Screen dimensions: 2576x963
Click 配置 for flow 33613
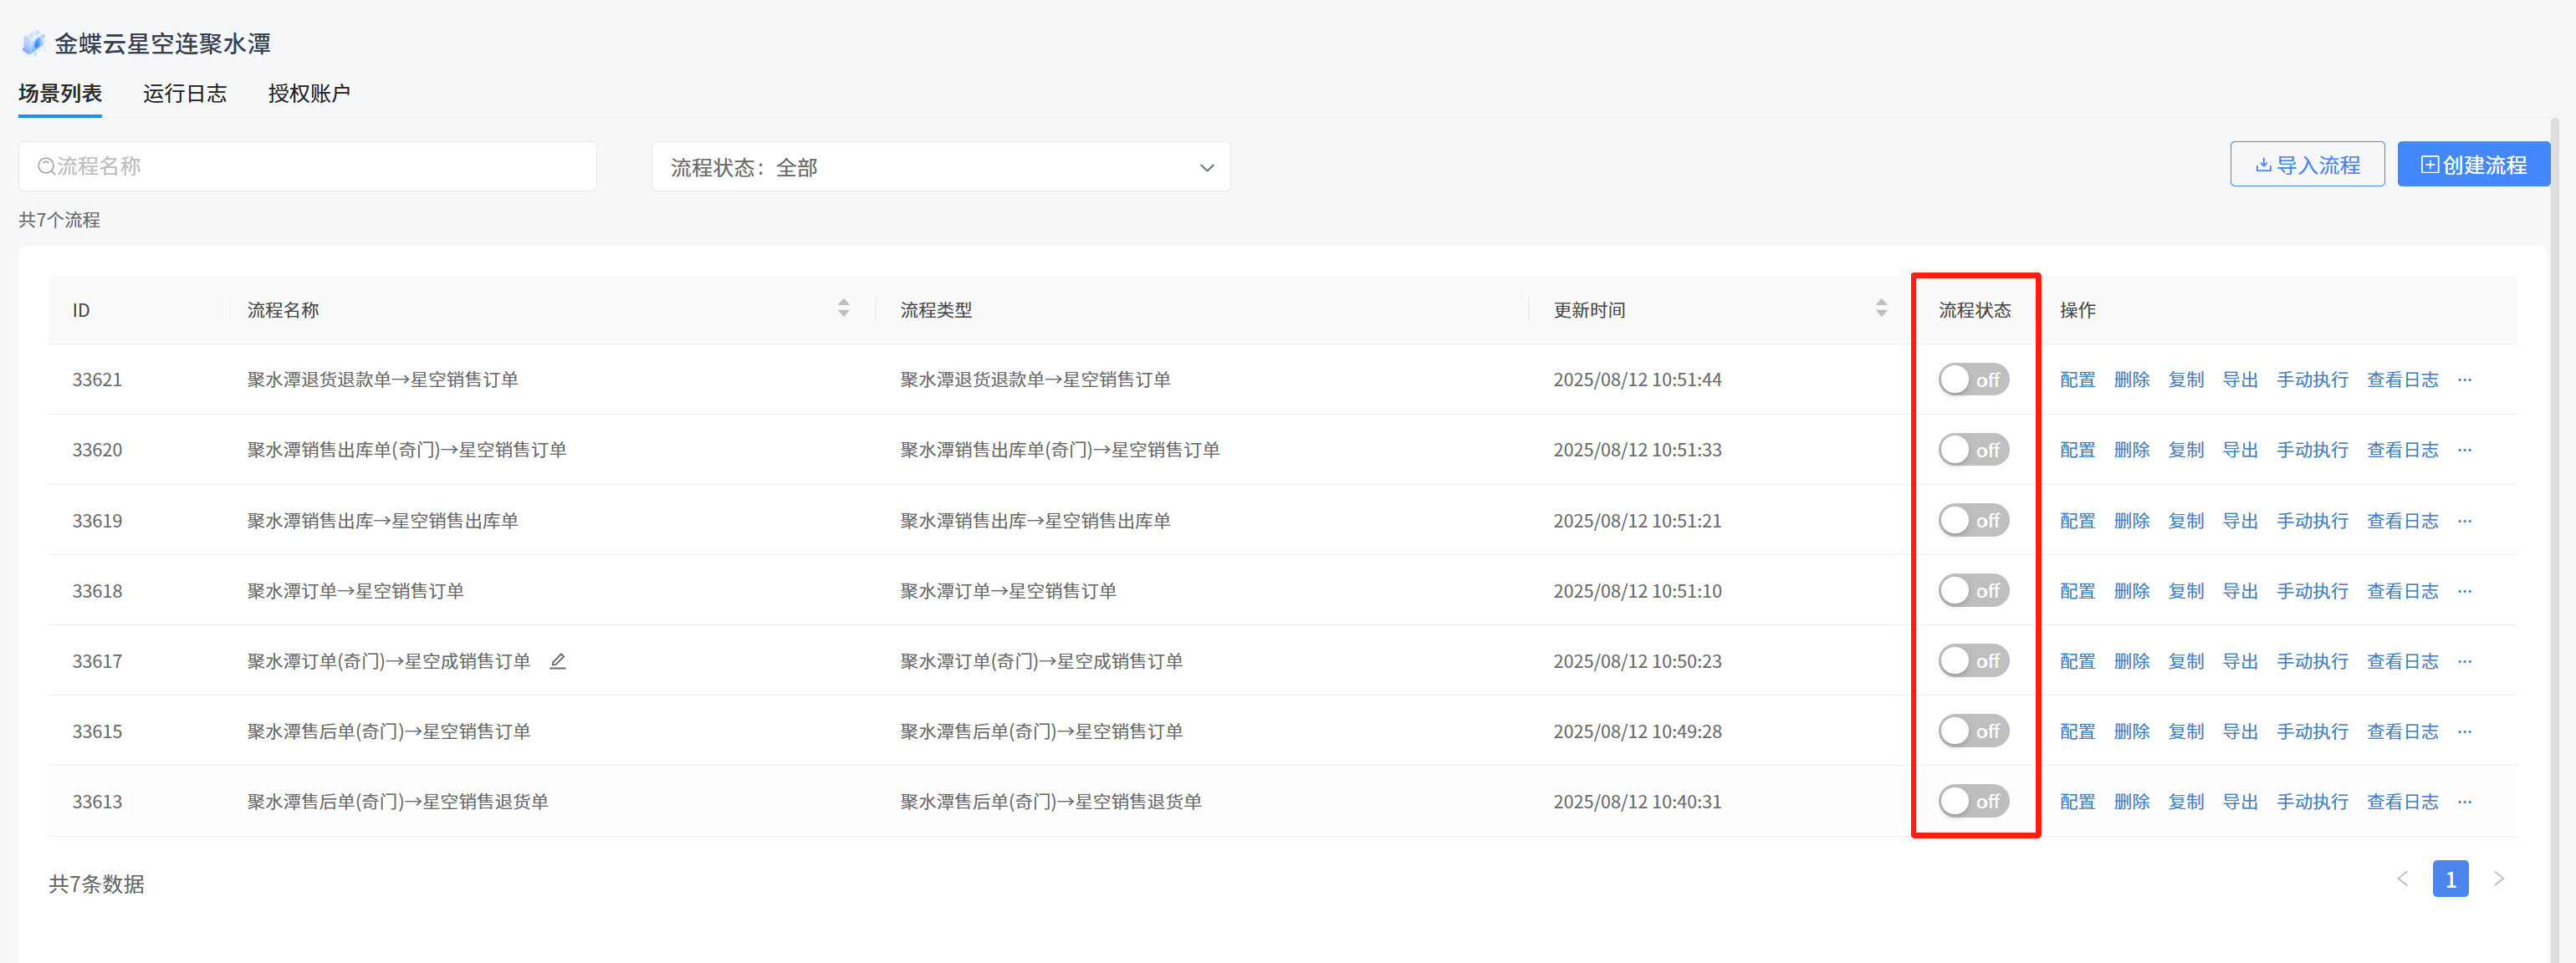tap(2078, 802)
